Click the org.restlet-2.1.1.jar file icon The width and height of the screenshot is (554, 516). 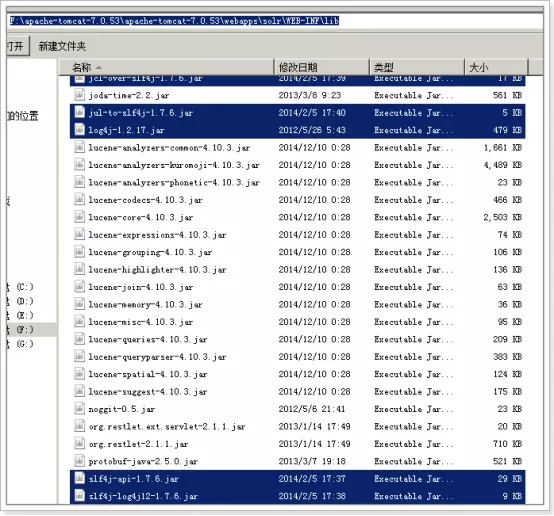click(x=79, y=444)
